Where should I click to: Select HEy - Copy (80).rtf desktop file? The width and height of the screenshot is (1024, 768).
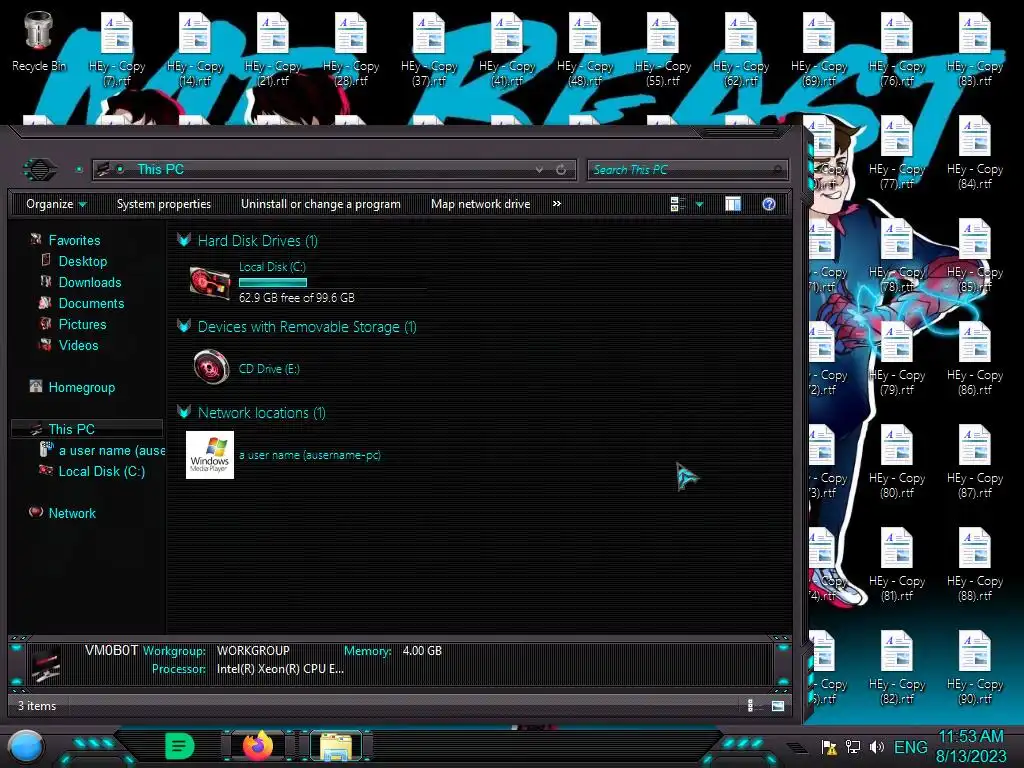[x=897, y=462]
